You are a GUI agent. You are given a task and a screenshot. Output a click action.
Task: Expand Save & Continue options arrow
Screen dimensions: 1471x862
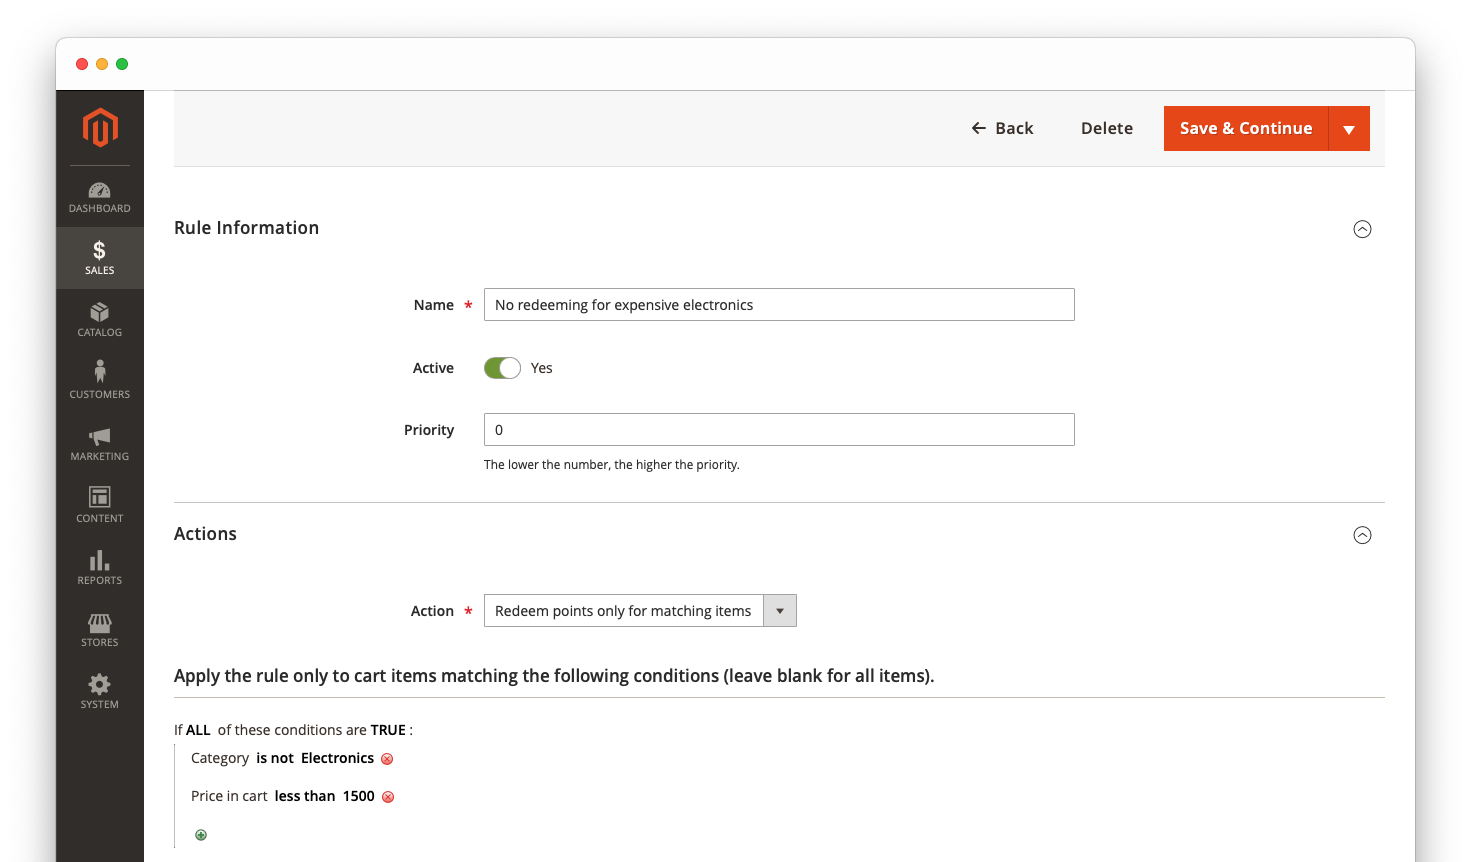(1351, 128)
